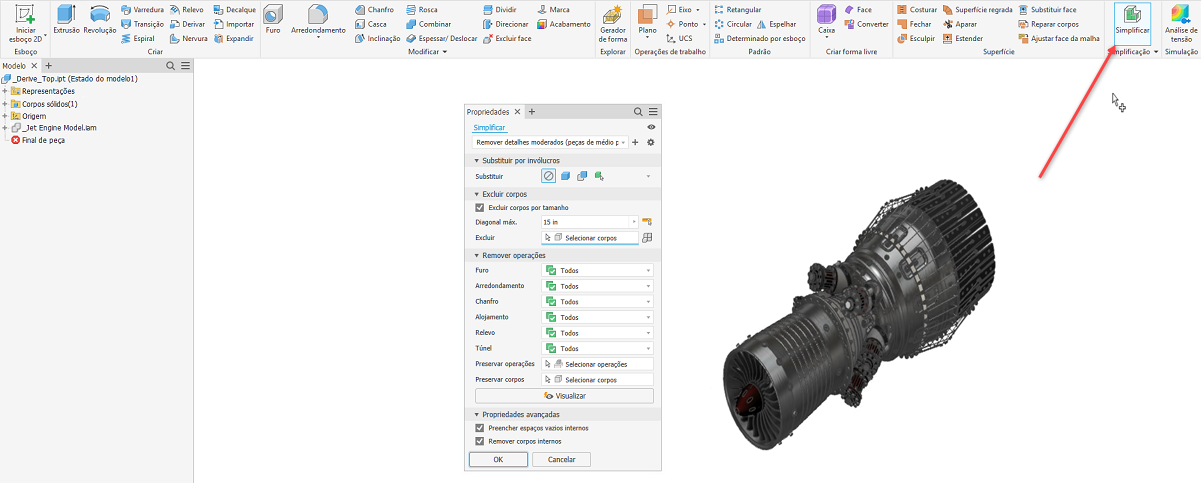Click the Propriedades panel tab
The height and width of the screenshot is (483, 1201).
[488, 112]
